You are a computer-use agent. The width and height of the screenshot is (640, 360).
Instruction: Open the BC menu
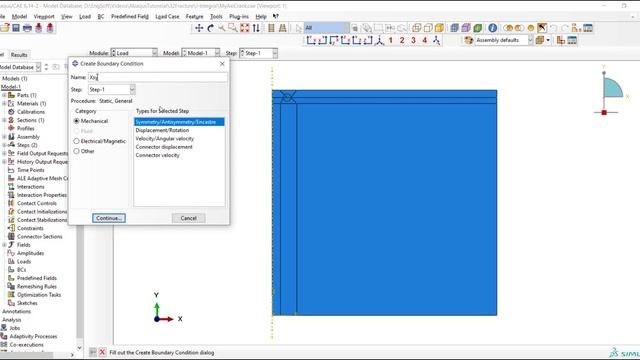click(101, 16)
